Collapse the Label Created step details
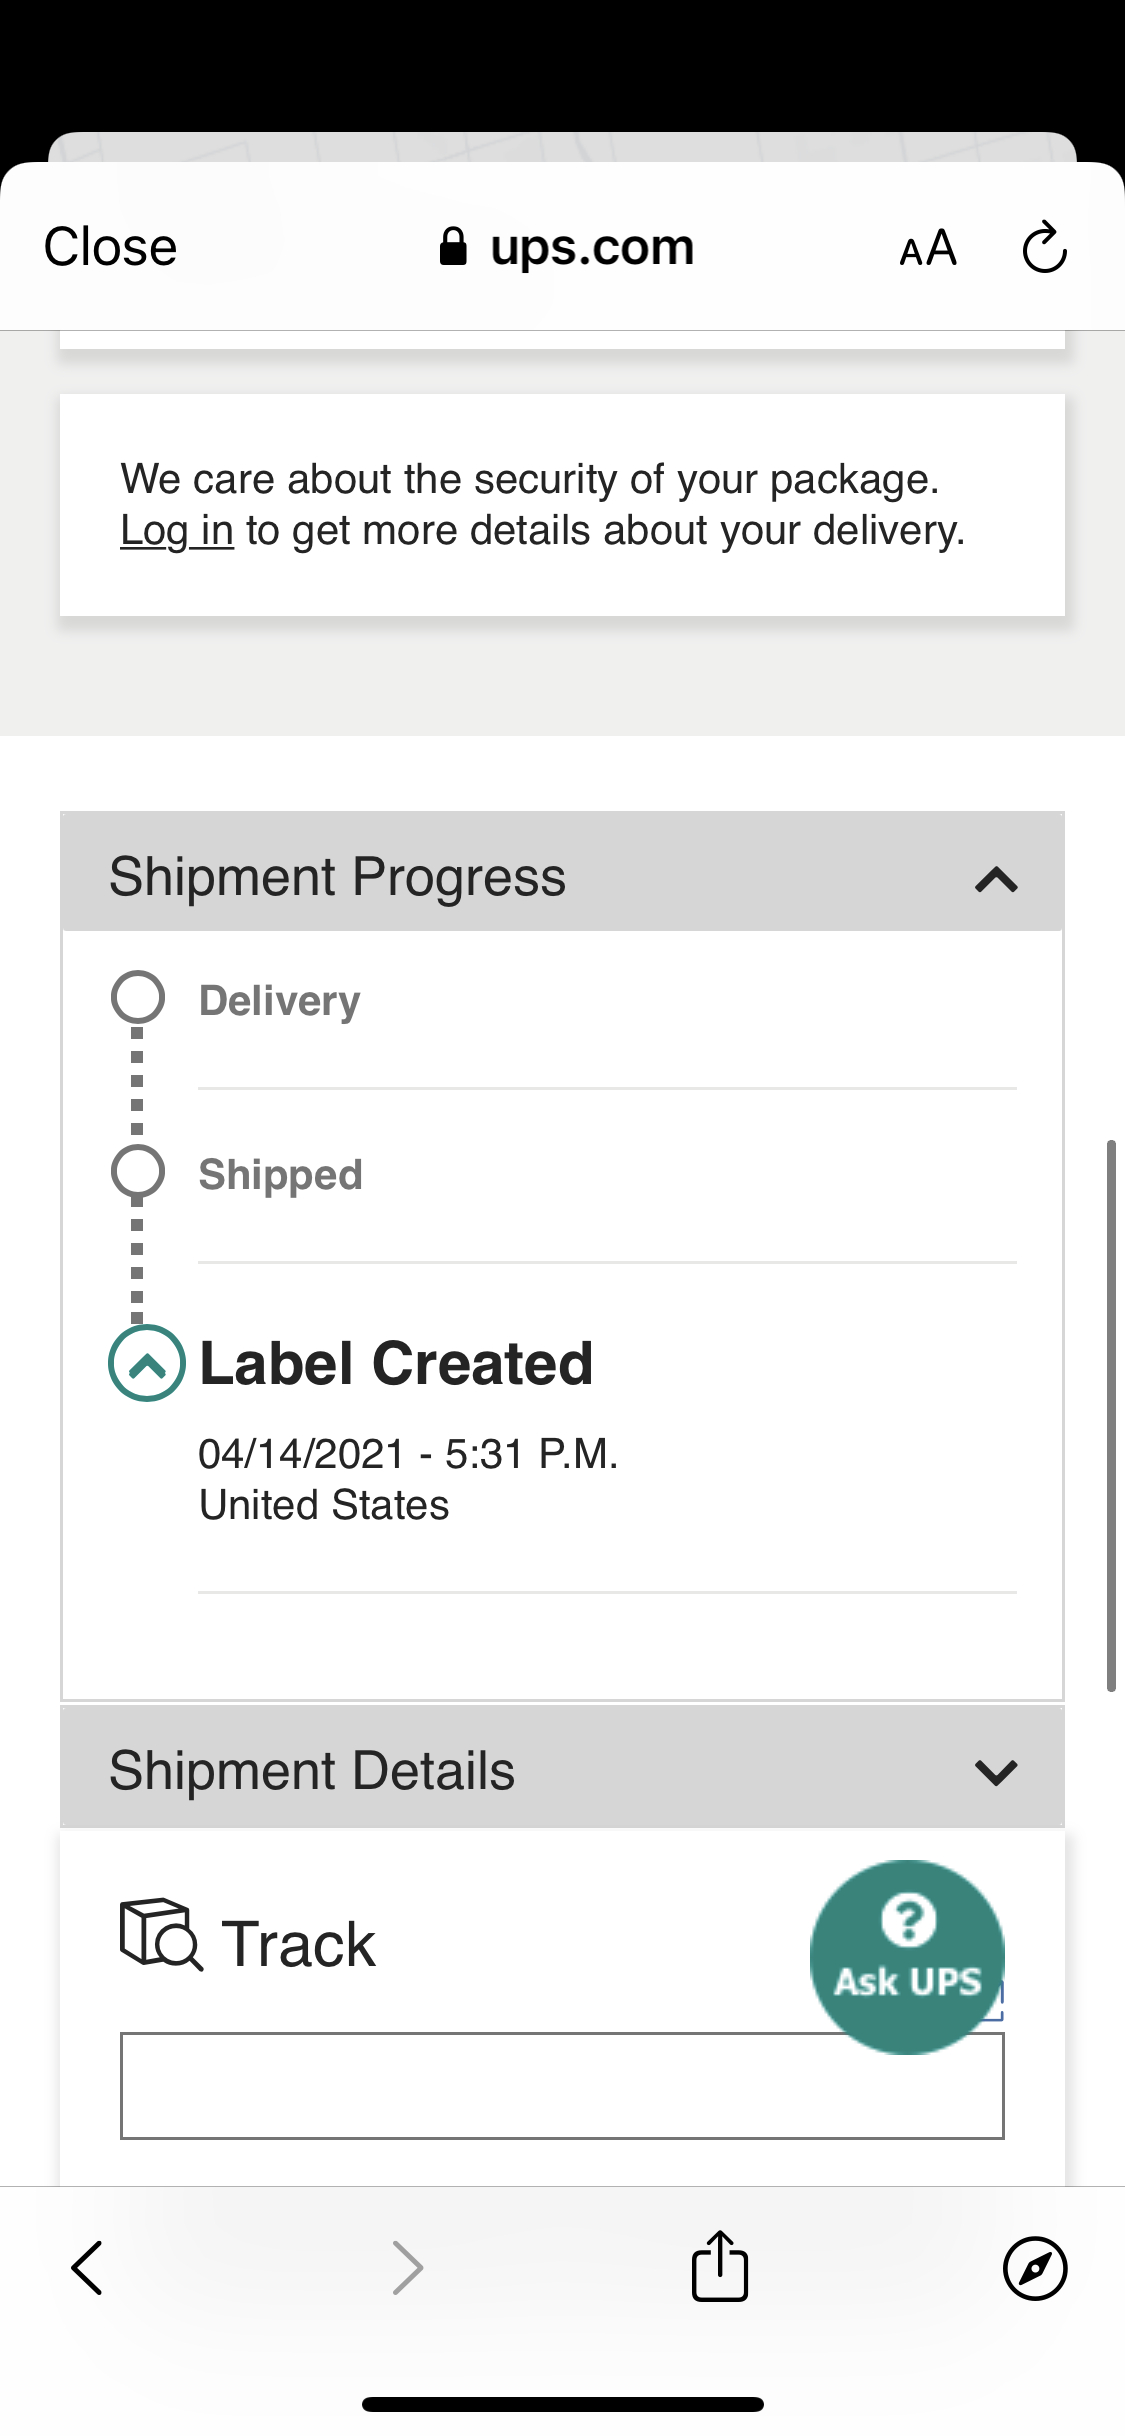This screenshot has width=1125, height=2436. tap(147, 1363)
